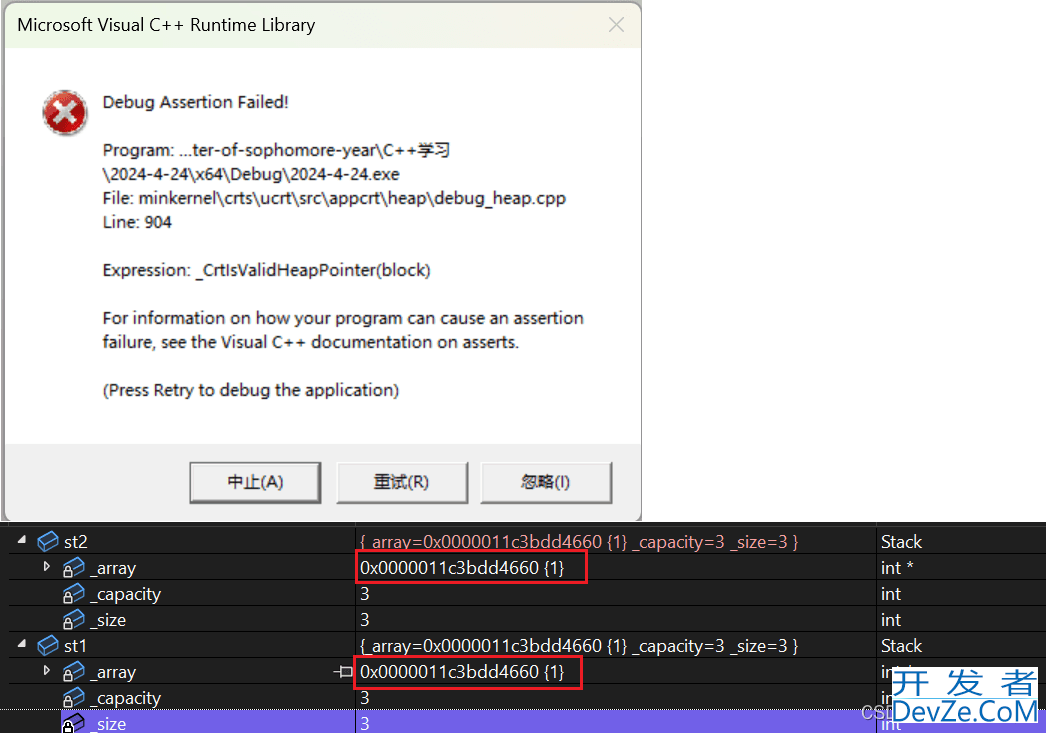Click the Debug Assertion Failed! heading
The height and width of the screenshot is (733, 1048).
tap(195, 102)
